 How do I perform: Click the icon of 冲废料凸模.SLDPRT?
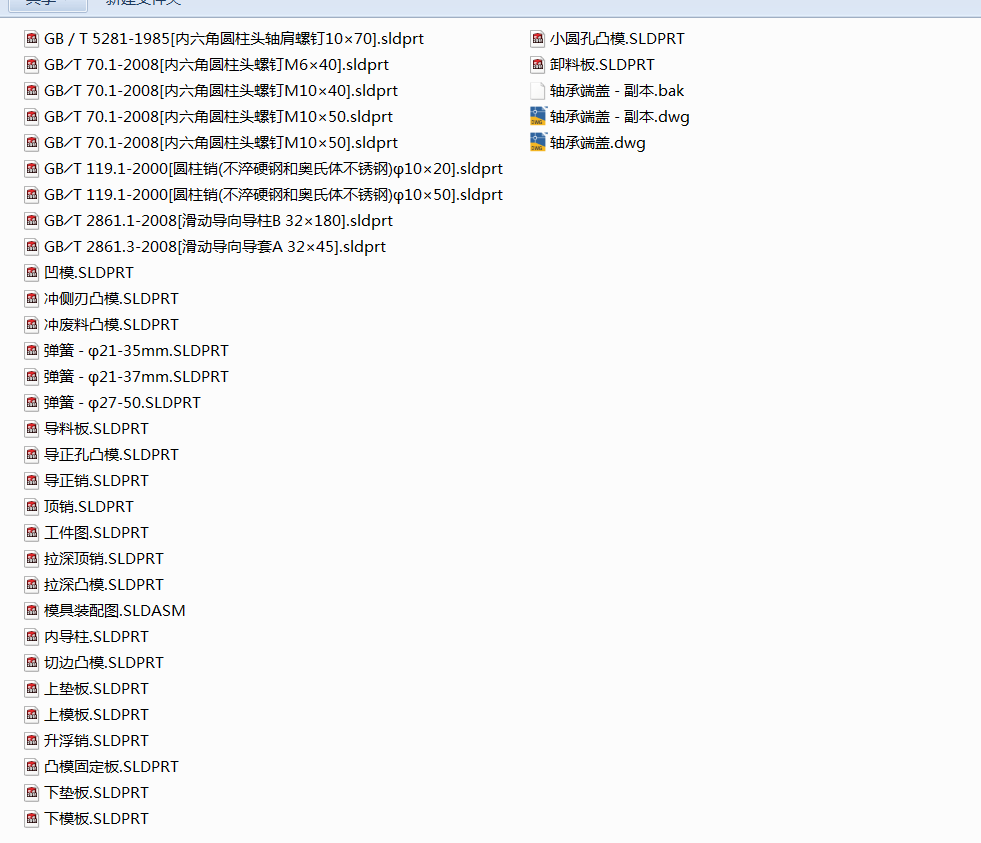pos(32,325)
